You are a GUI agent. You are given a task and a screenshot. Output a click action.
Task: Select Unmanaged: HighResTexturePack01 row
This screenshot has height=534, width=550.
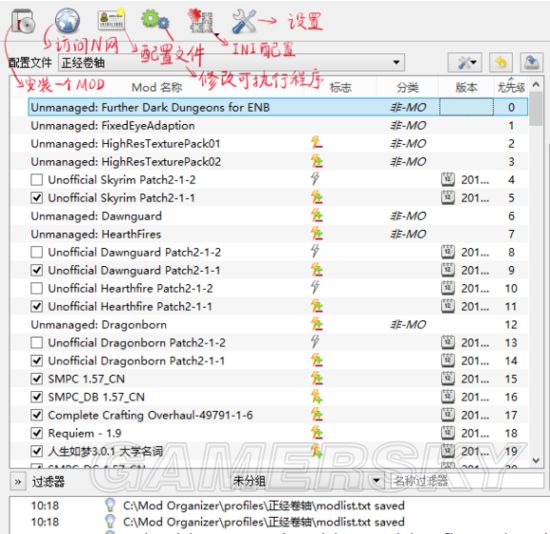point(270,143)
